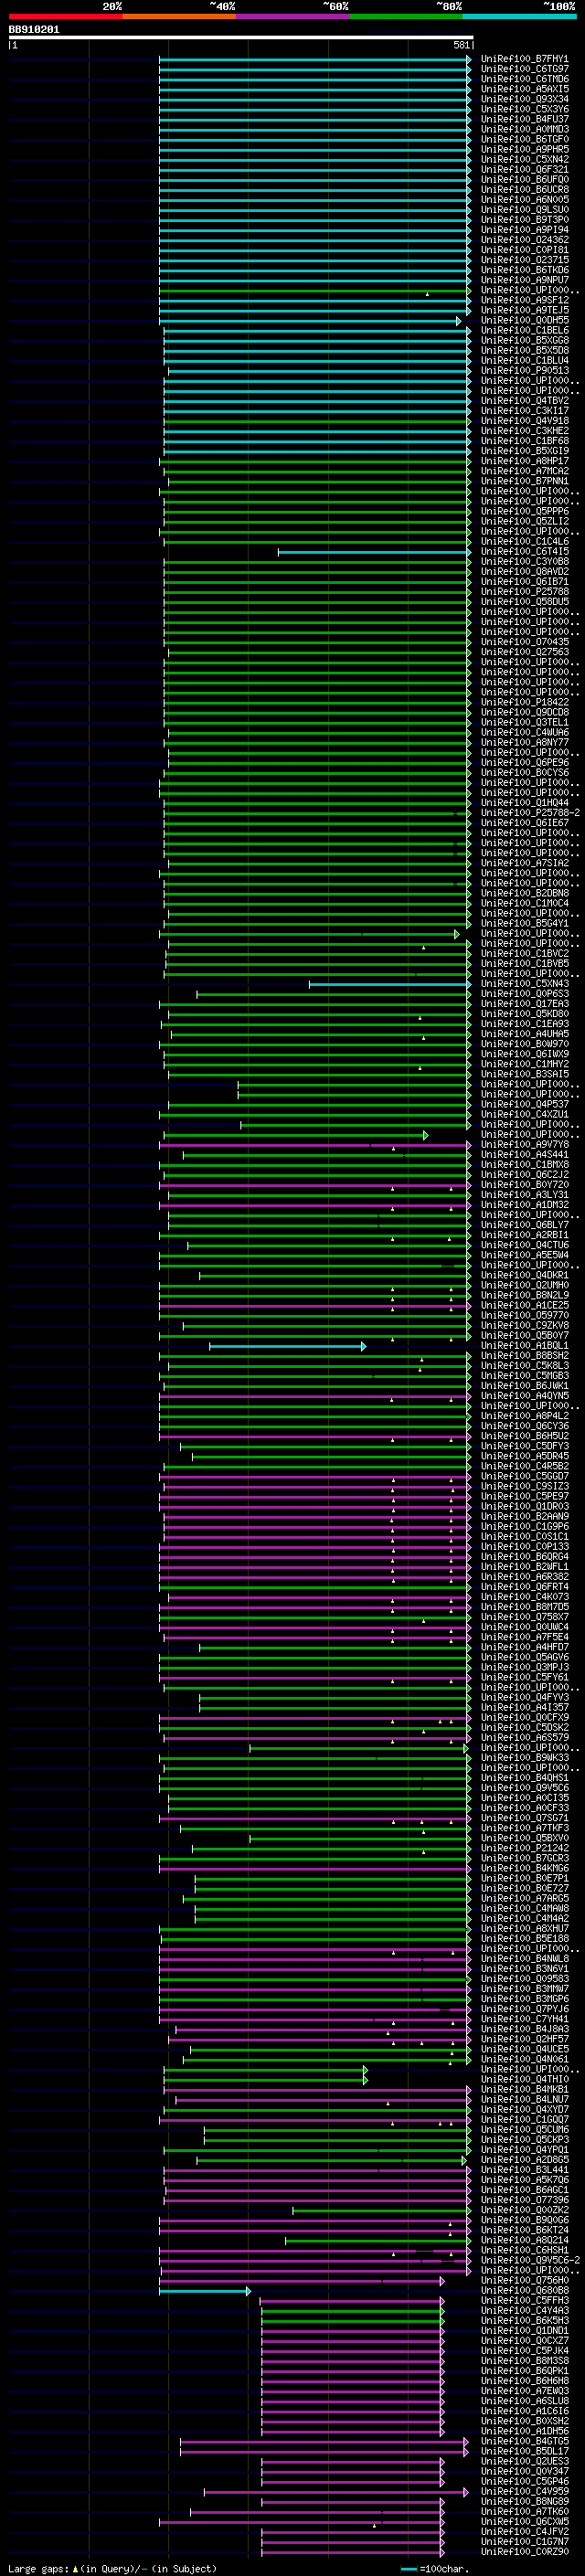585x2576 pixels.
Task: Select the UniRef100_Q4TBV2 label
Action: click(x=524, y=400)
